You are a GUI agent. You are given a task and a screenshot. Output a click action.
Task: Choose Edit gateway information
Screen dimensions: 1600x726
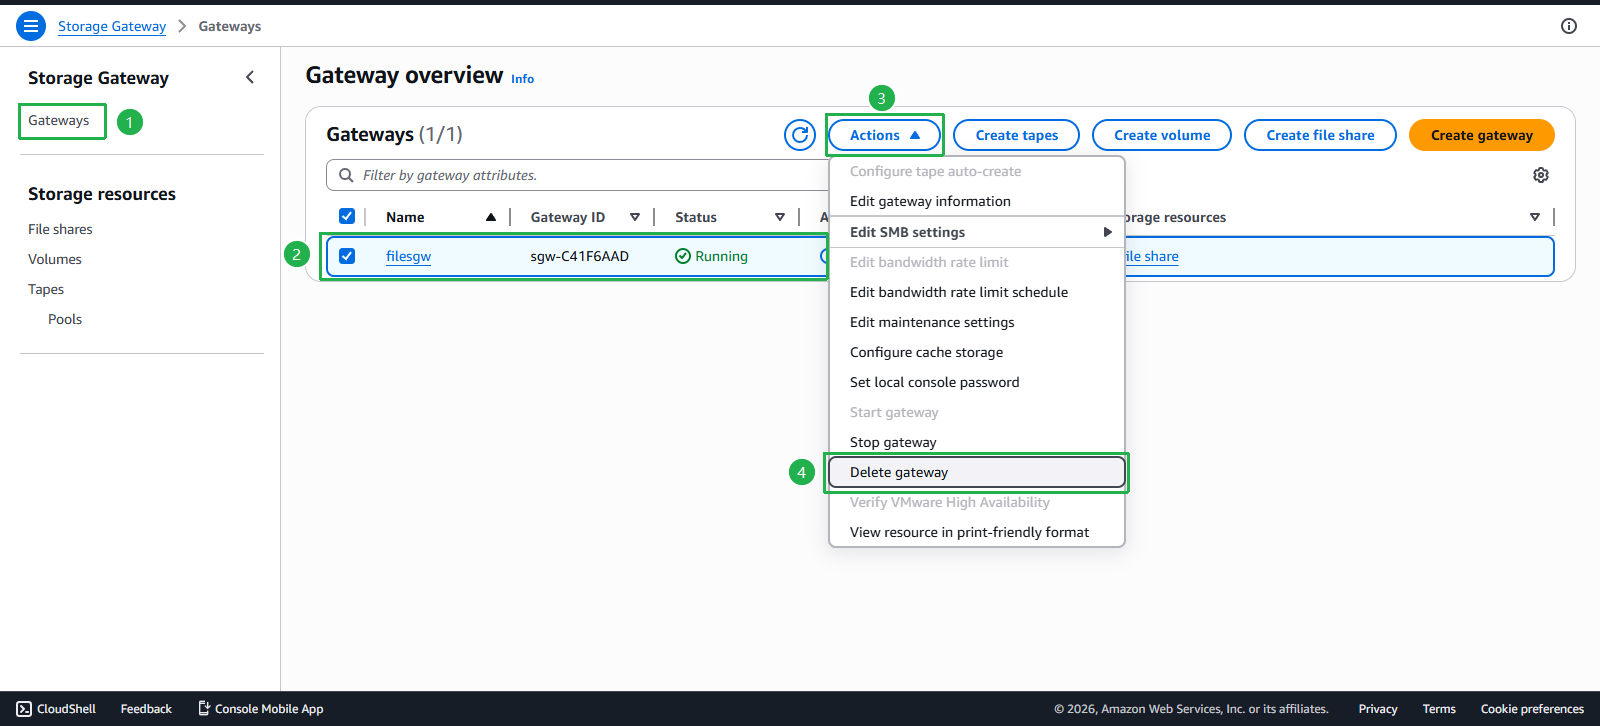[977, 201]
